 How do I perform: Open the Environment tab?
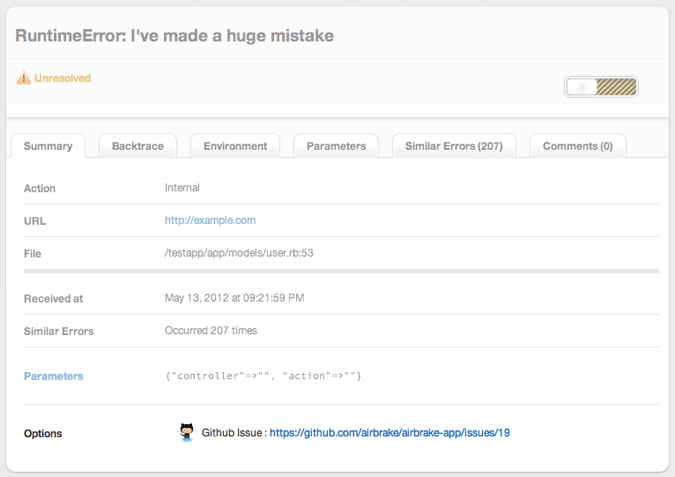pyautogui.click(x=235, y=146)
